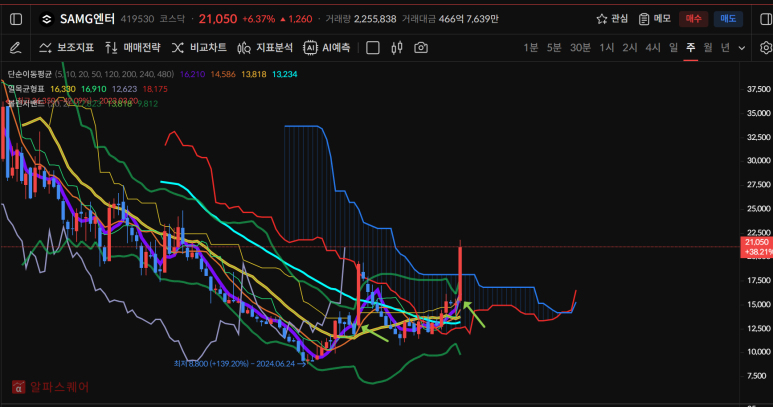
Task: Toggle the left sidebar panel icon
Action: pyautogui.click(x=16, y=19)
